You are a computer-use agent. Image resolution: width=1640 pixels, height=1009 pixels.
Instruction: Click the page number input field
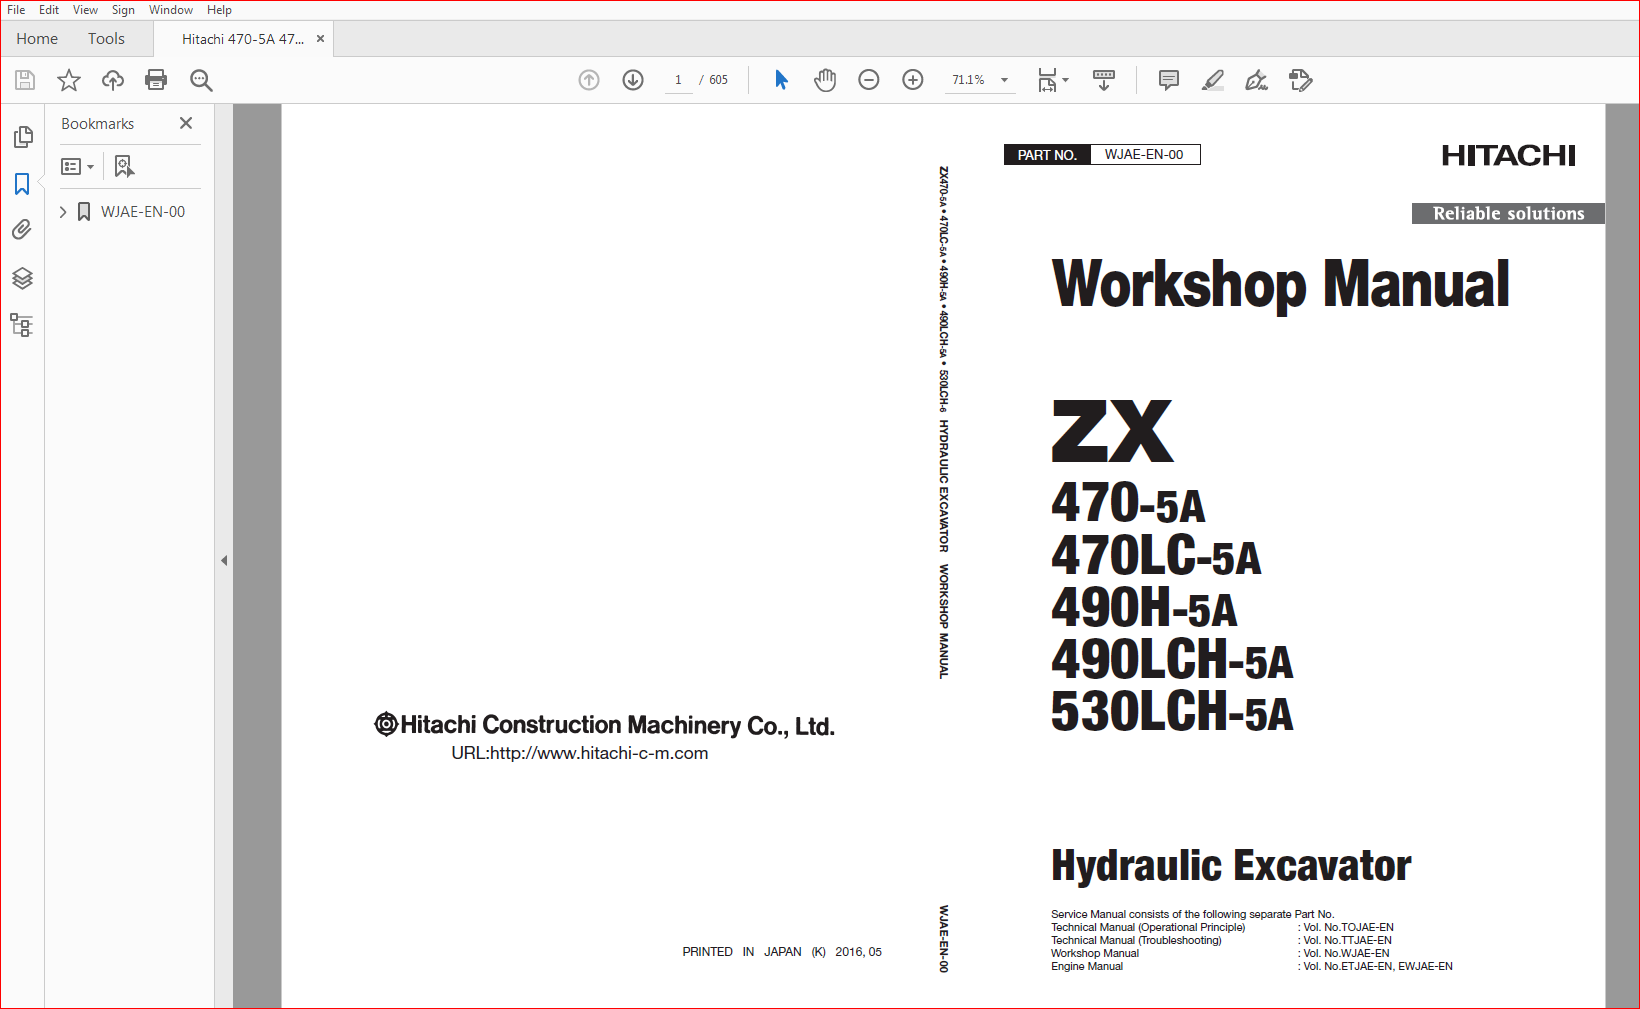tap(678, 80)
